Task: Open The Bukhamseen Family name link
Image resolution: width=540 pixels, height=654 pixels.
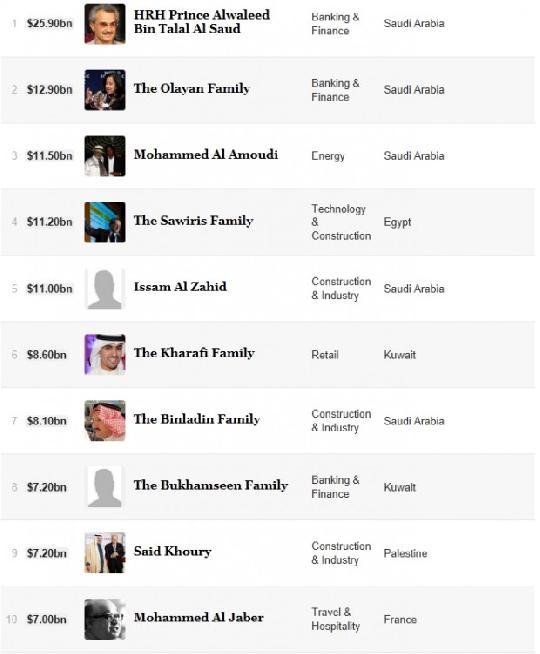Action: (x=211, y=485)
